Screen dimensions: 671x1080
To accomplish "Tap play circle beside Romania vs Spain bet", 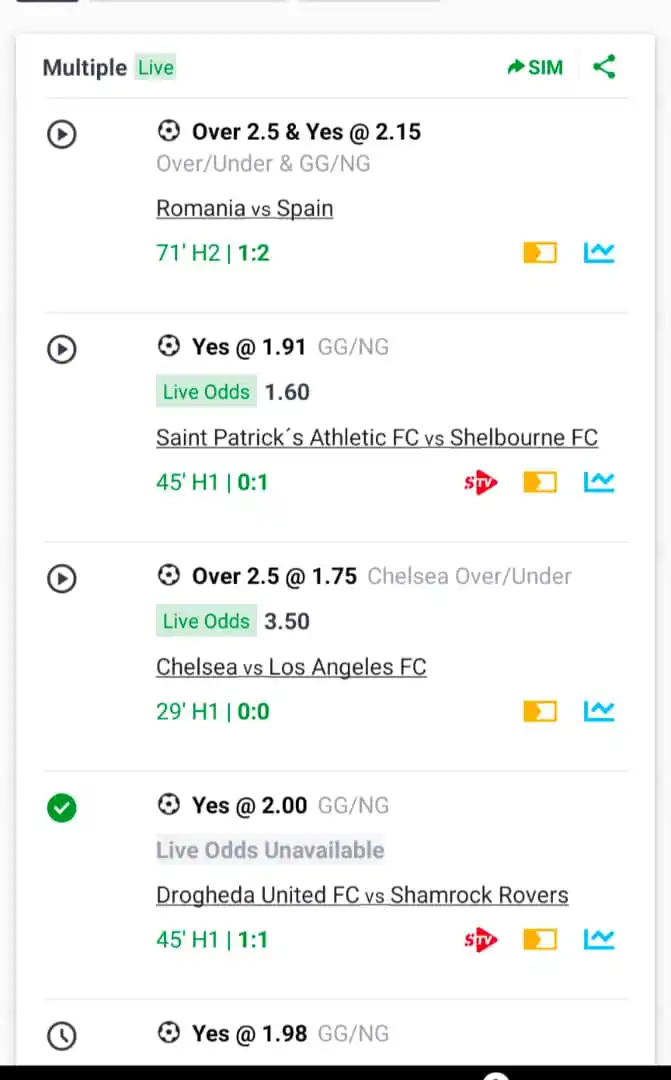I will coord(62,133).
